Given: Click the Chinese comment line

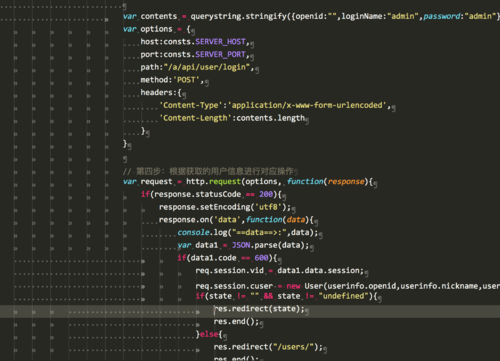Looking at the screenshot, I should pyautogui.click(x=208, y=171).
